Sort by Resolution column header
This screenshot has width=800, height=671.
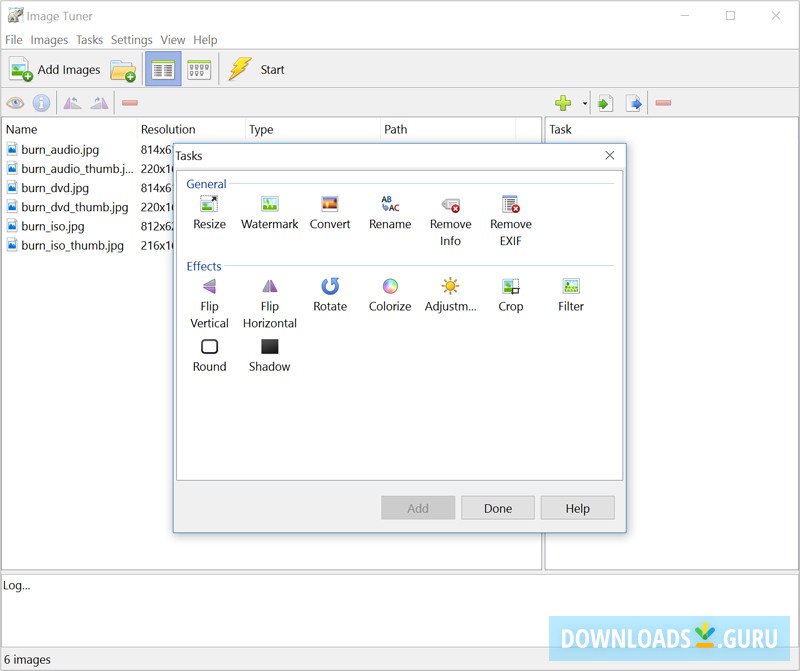pos(191,129)
